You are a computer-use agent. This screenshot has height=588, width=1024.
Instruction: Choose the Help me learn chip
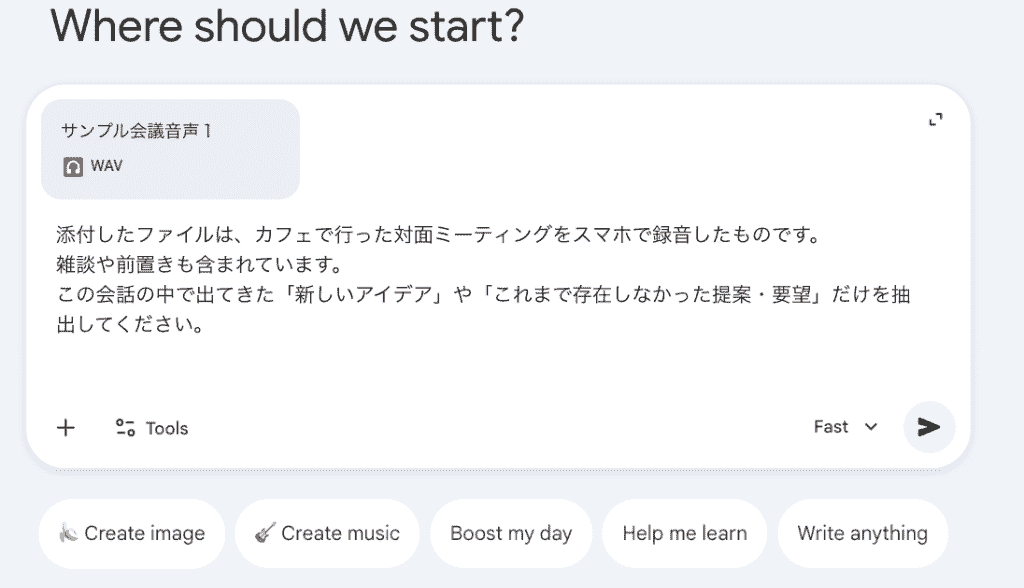(684, 534)
